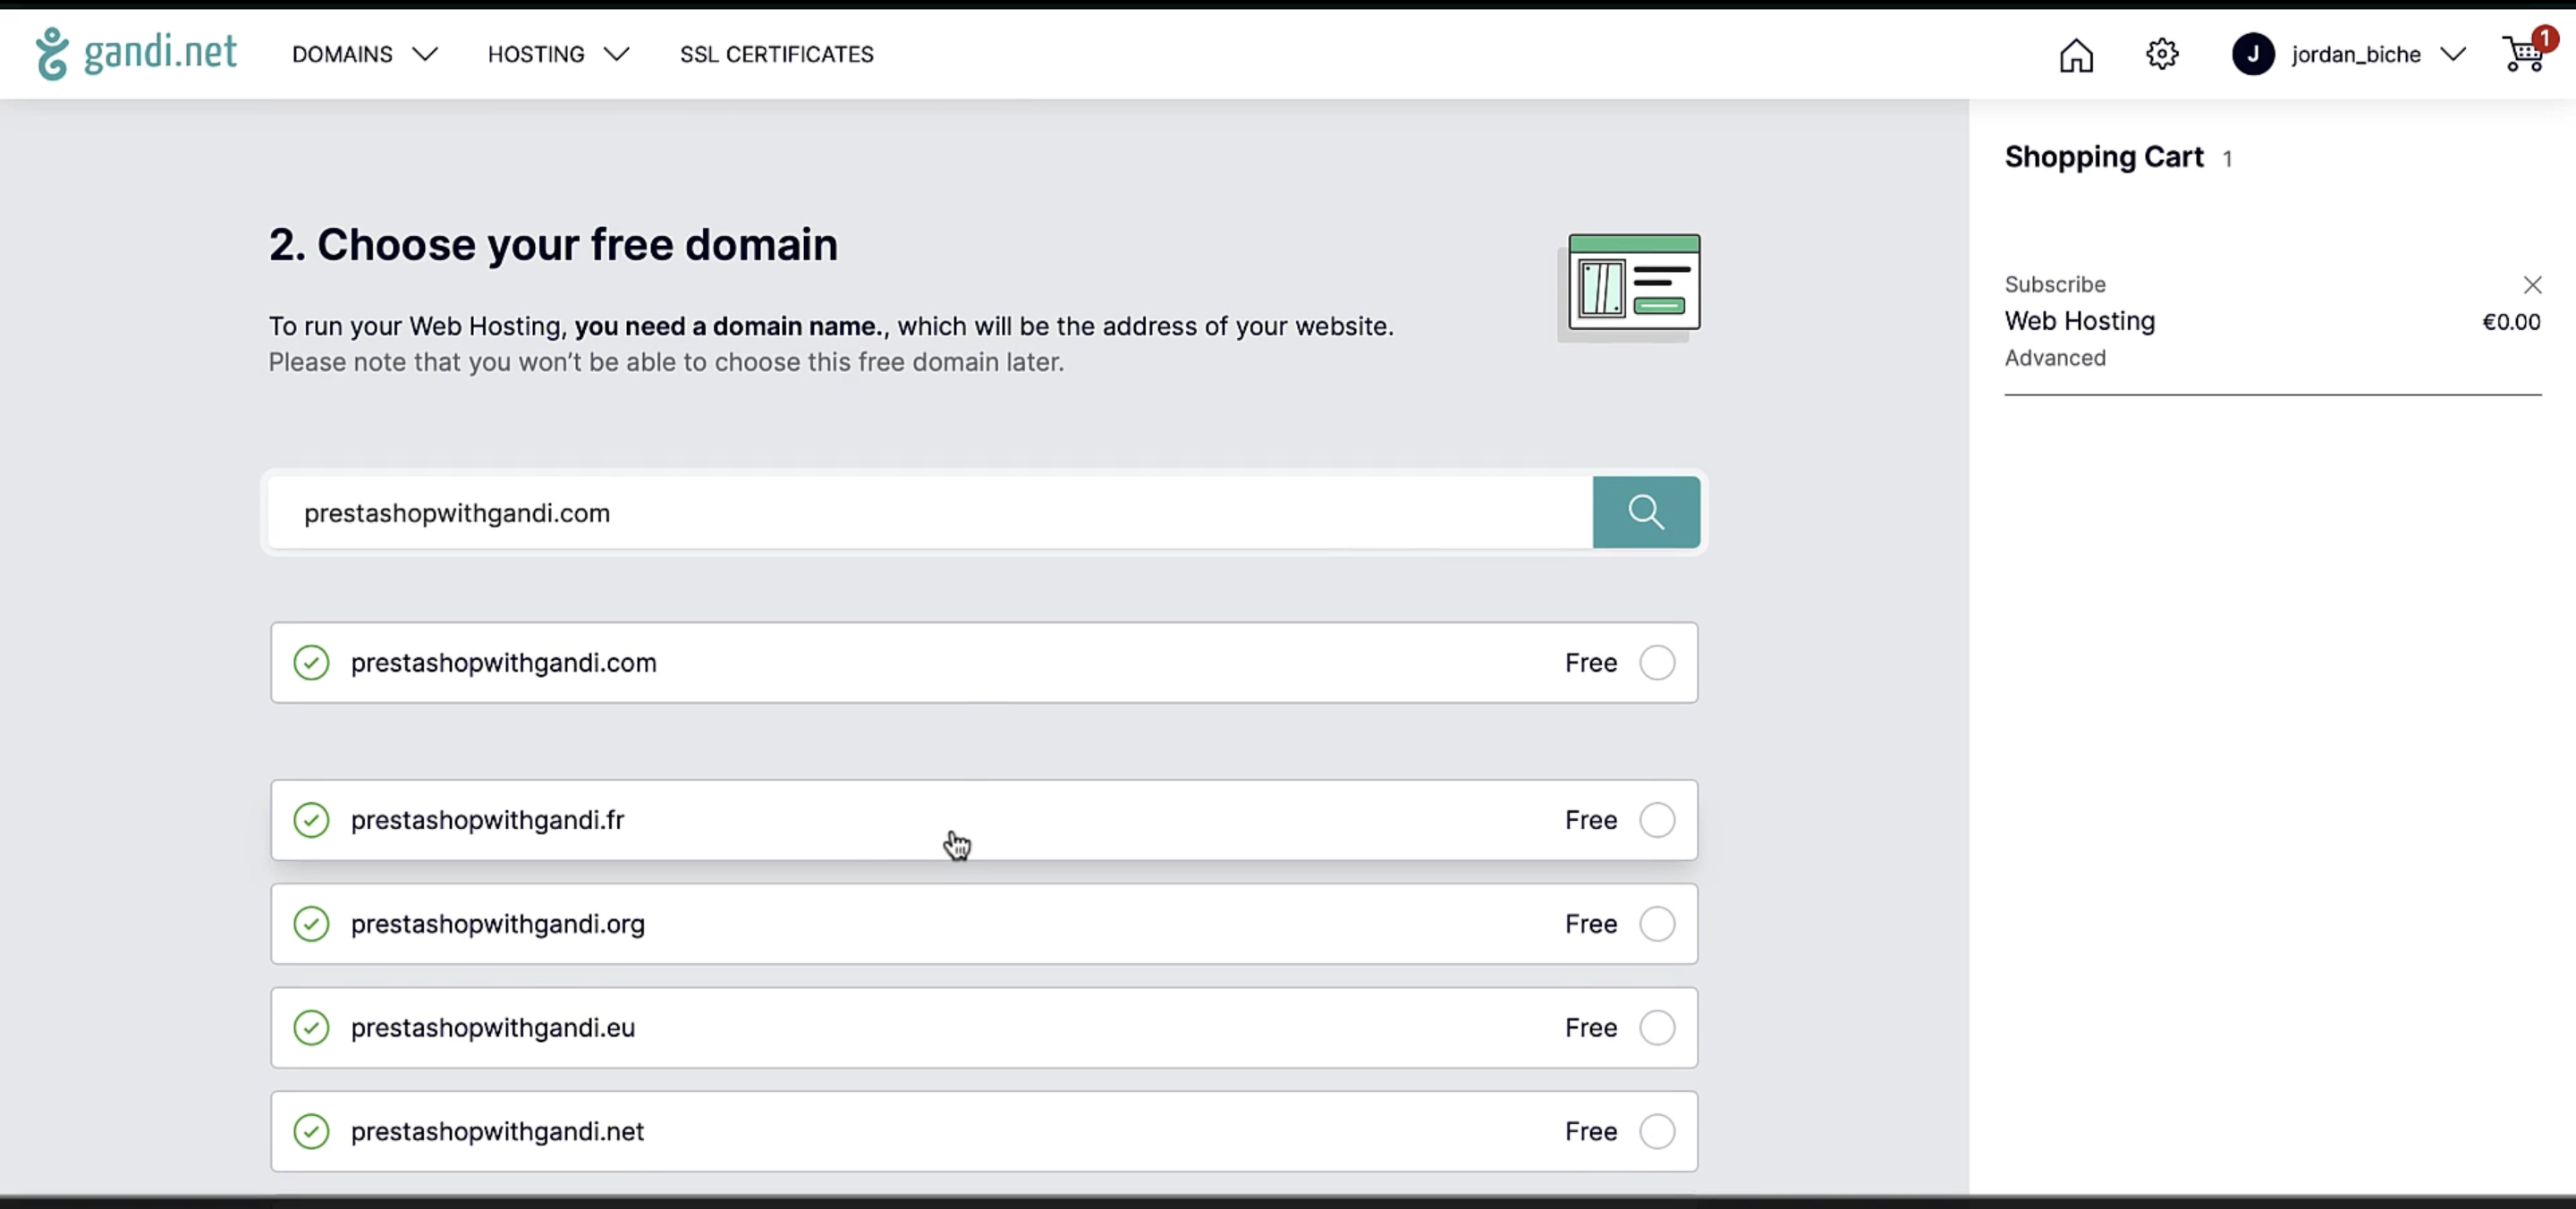Click the green checkmark beside prestashopwithgandi.net
Image resolution: width=2576 pixels, height=1209 pixels.
311,1132
